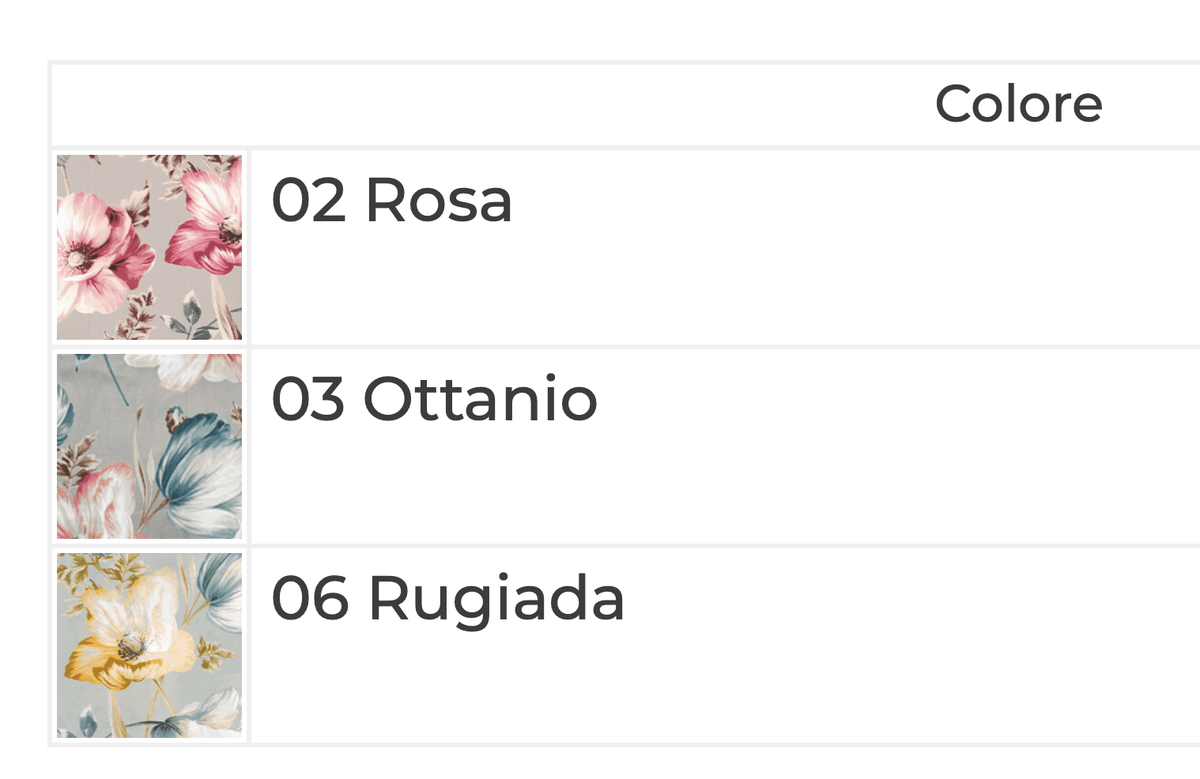Image resolution: width=1200 pixels, height=779 pixels.
Task: Click the number 02 before Rosa
Action: (x=309, y=200)
